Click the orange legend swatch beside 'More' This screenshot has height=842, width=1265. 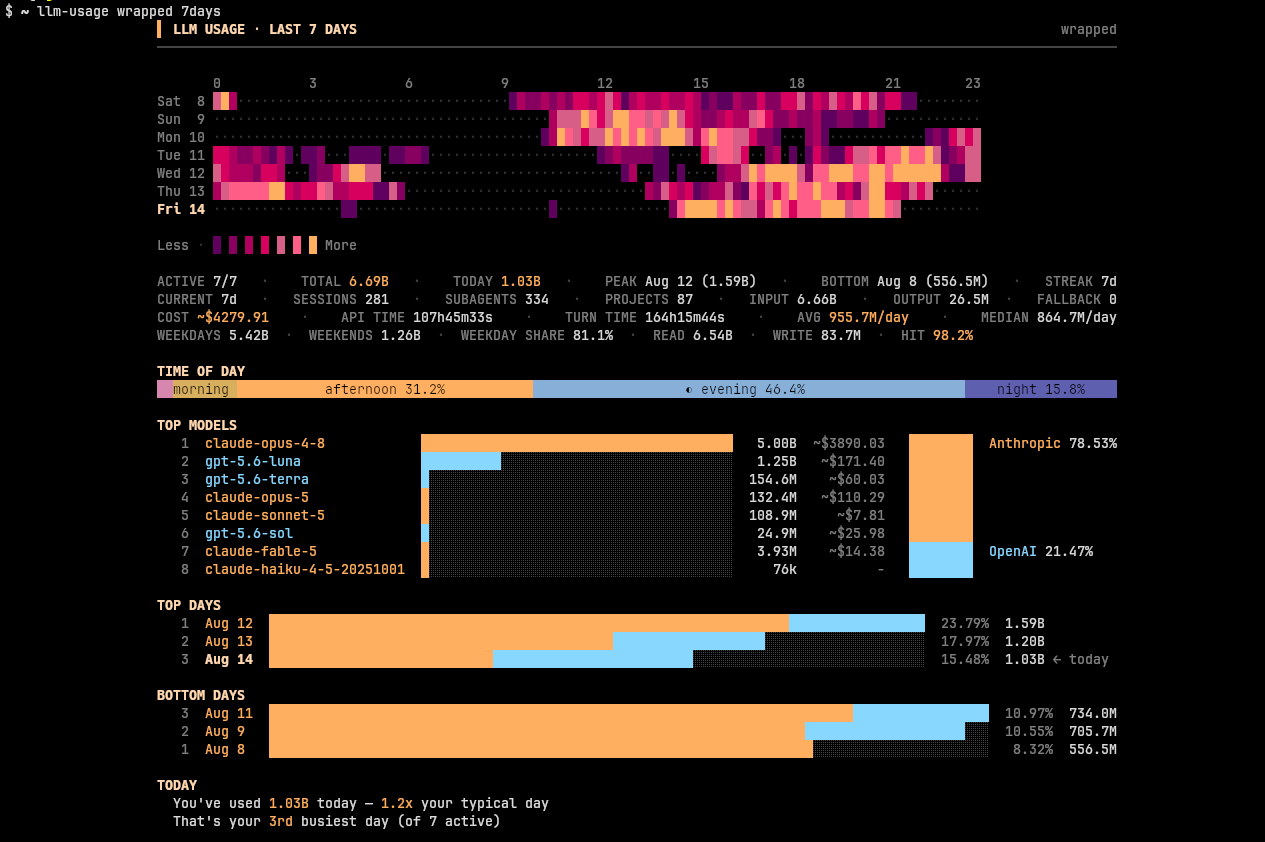point(313,245)
